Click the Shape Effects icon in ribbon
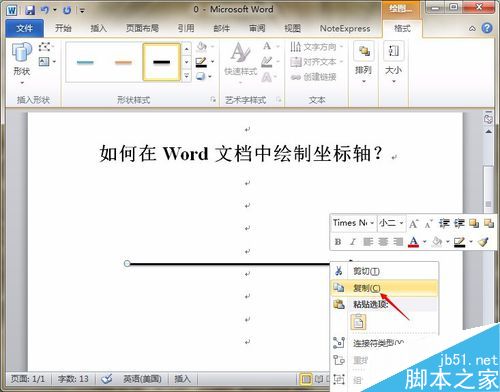 click(201, 77)
